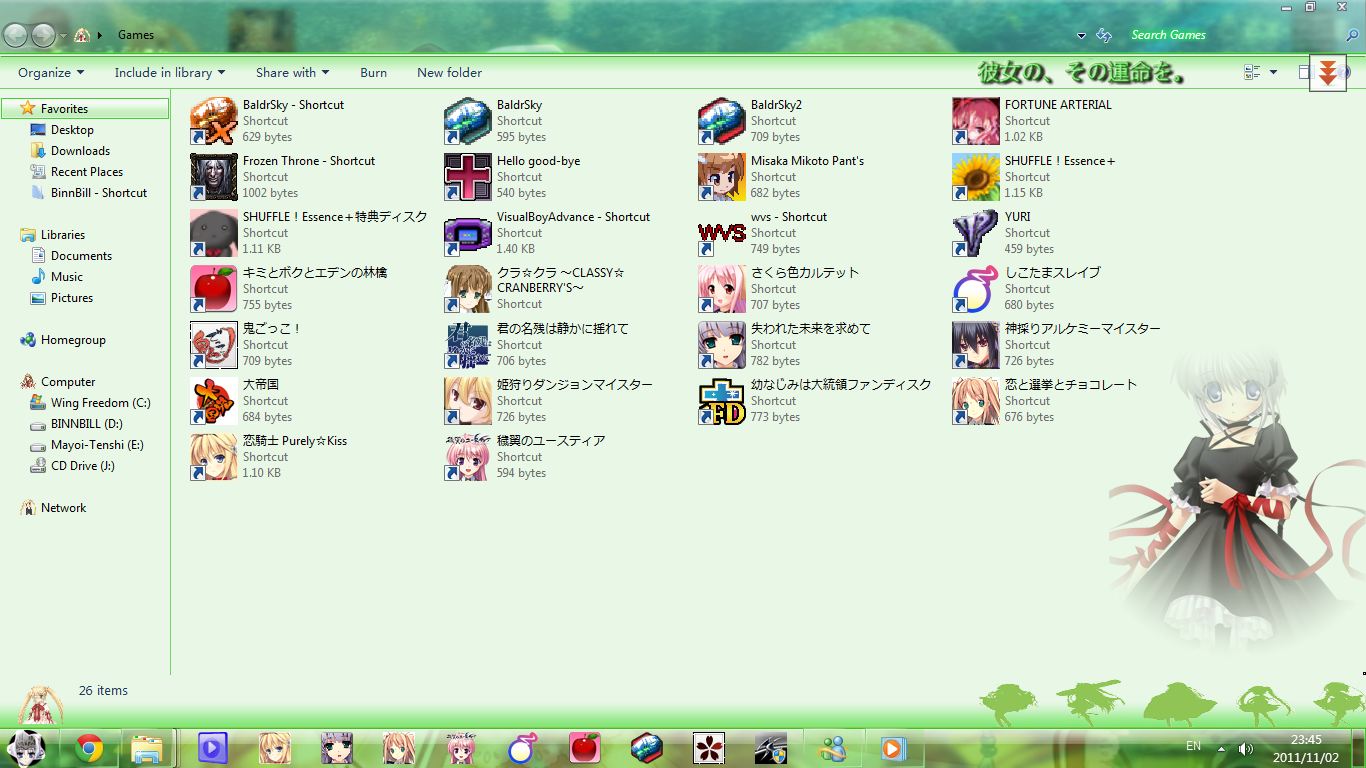
Task: Open the Mayoi-Tenshi (E:) drive
Action: click(97, 444)
